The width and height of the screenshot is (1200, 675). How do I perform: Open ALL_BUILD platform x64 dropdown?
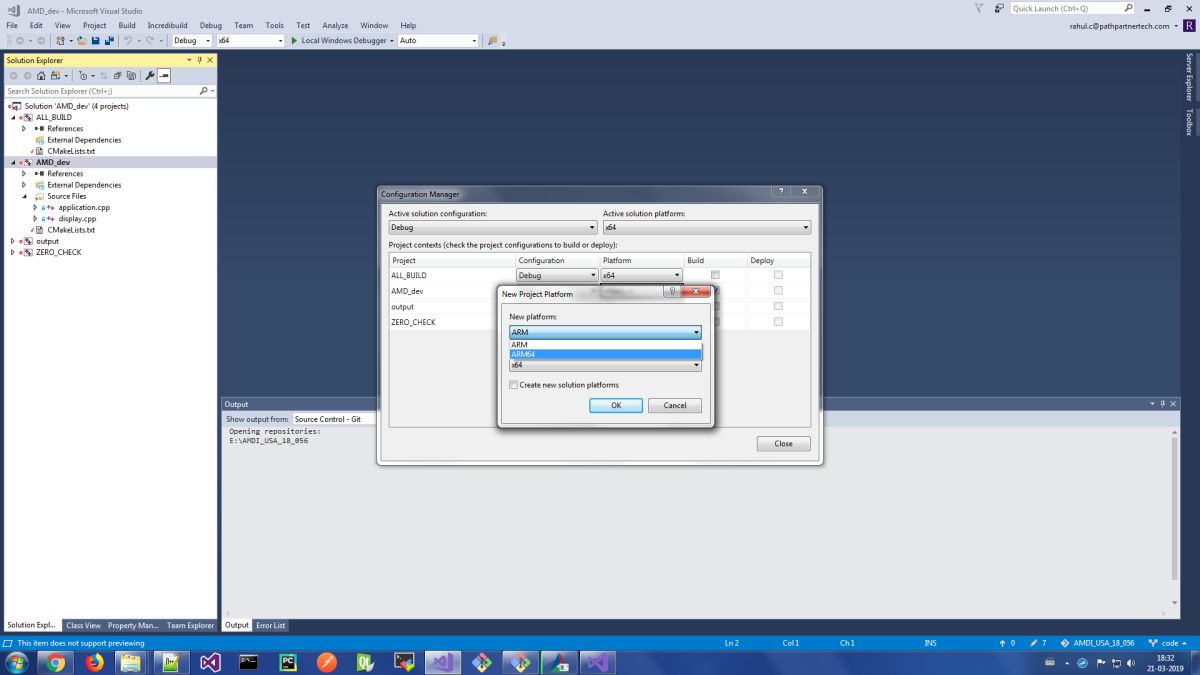[x=641, y=275]
